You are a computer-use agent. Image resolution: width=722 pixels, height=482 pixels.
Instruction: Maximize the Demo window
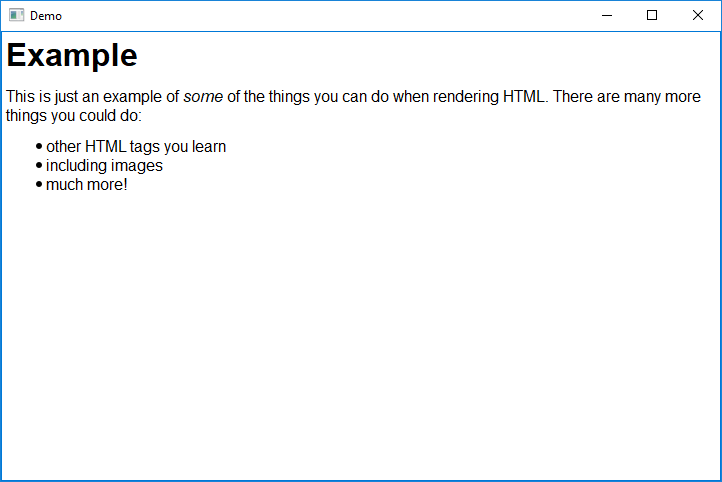point(652,15)
